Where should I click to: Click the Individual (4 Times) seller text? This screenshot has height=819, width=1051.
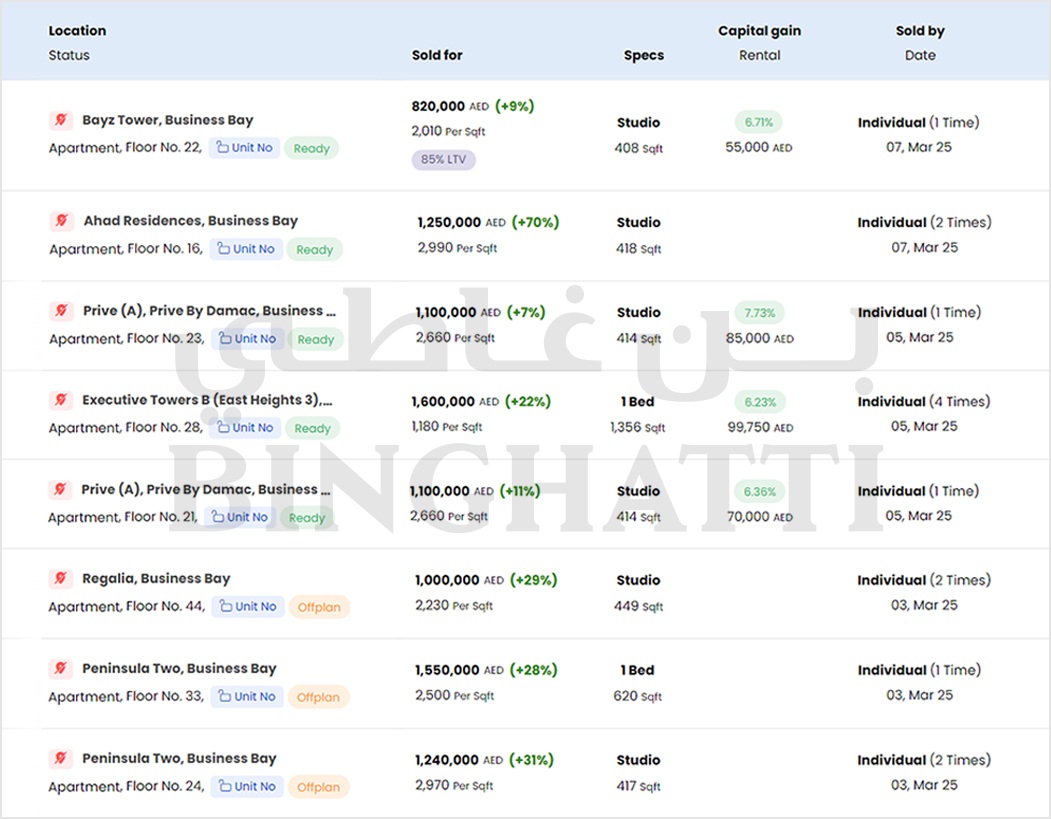tap(923, 401)
